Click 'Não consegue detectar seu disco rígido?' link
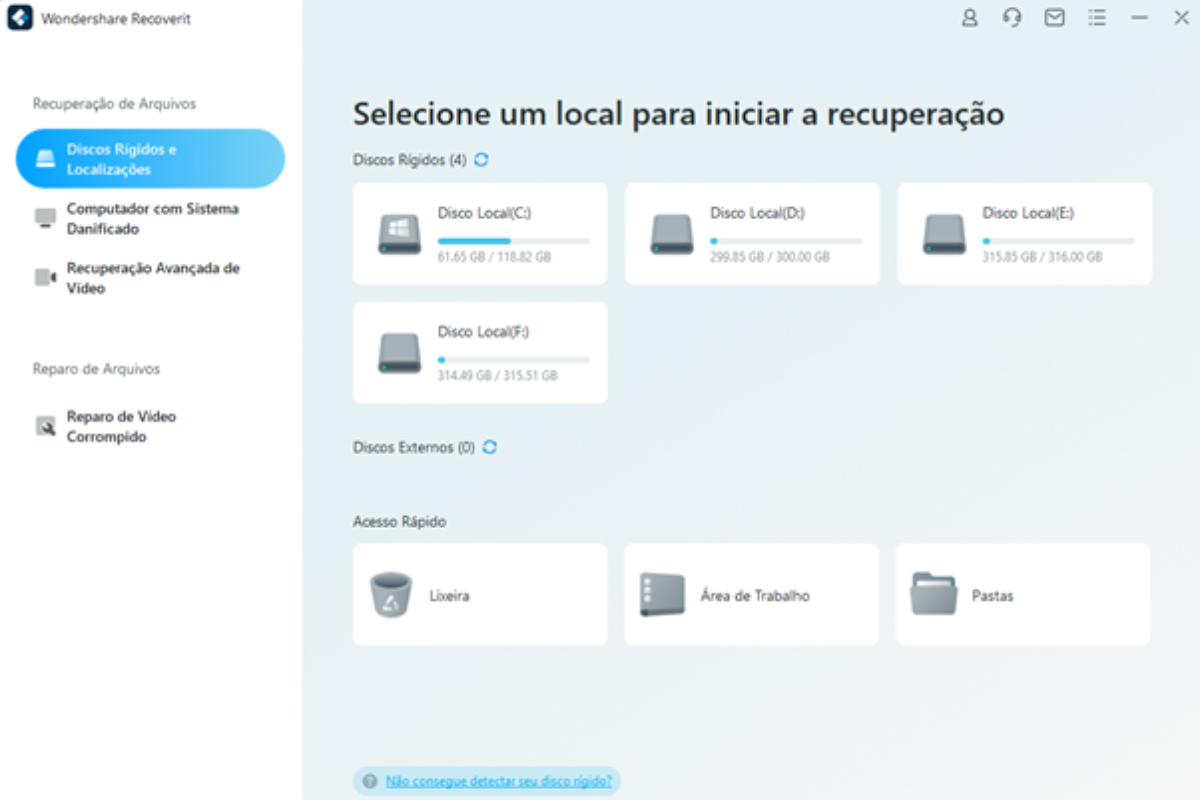Viewport: 1200px width, 800px height. [498, 781]
